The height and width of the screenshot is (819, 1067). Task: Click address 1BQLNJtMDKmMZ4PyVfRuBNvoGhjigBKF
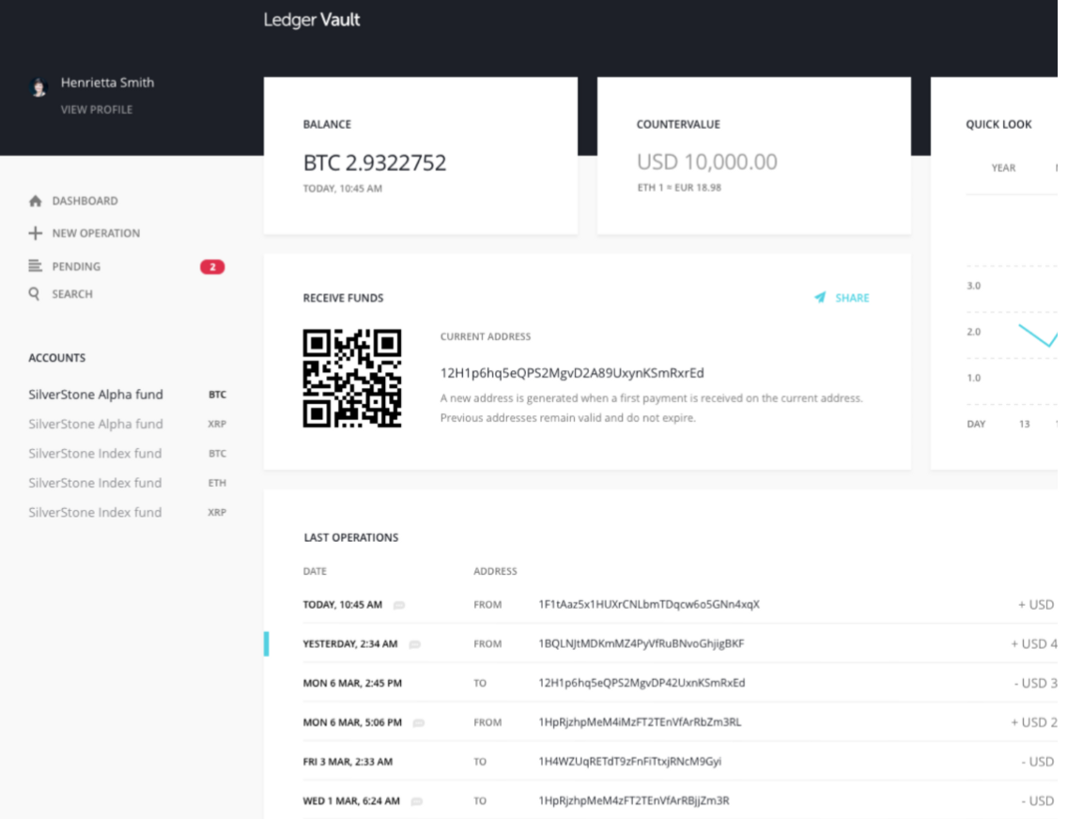[x=641, y=644]
